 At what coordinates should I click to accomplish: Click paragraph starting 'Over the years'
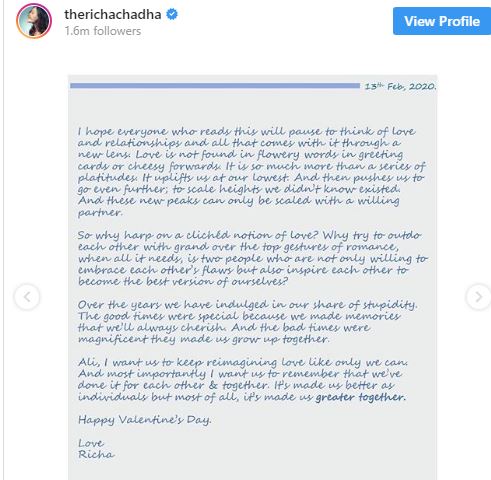coord(247,322)
